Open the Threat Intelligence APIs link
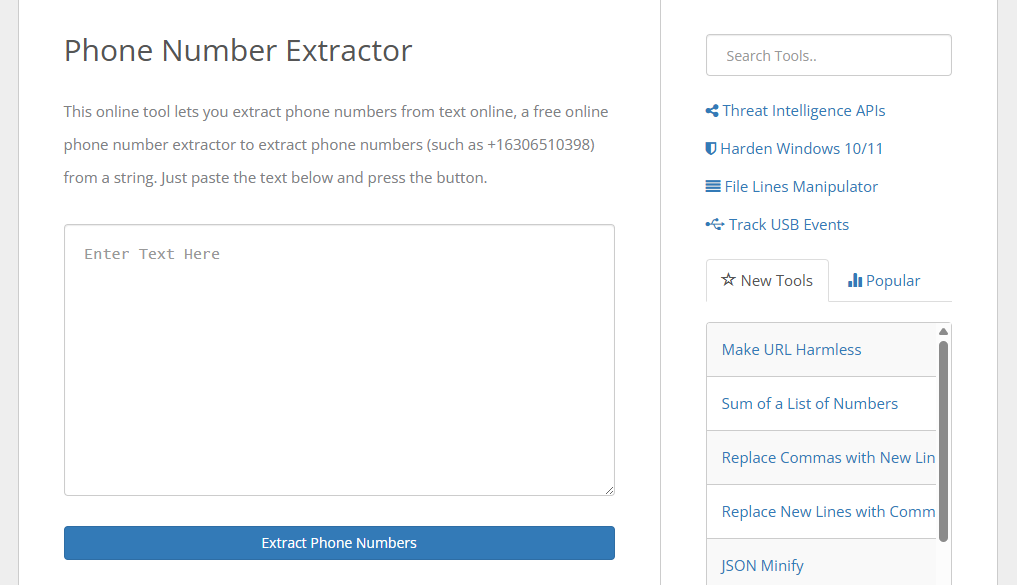The width and height of the screenshot is (1017, 585). pyautogui.click(x=802, y=110)
